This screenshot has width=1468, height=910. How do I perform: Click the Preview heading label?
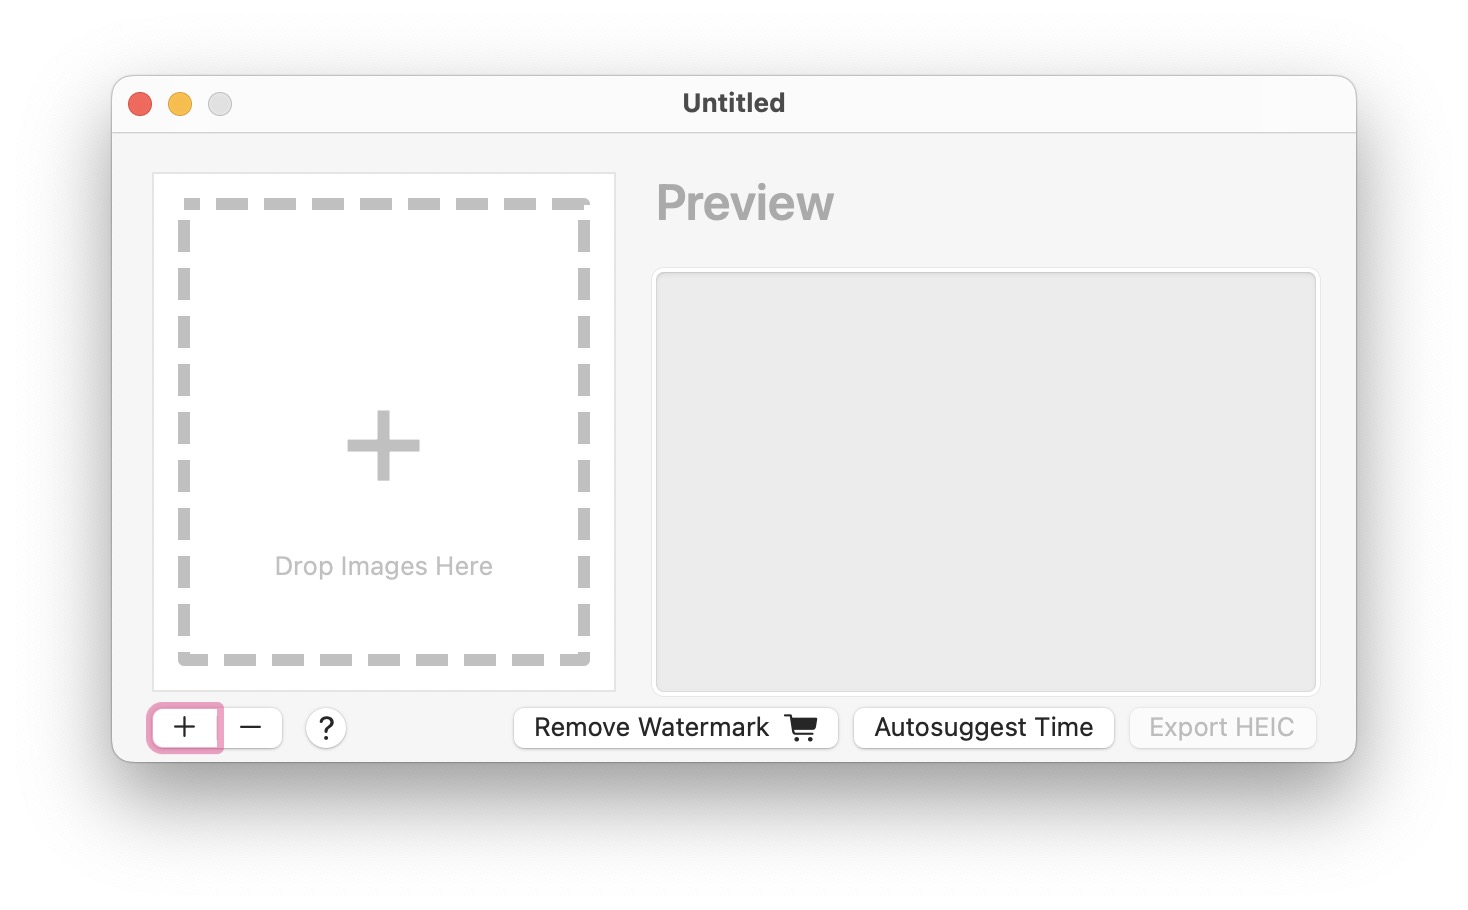pos(745,203)
